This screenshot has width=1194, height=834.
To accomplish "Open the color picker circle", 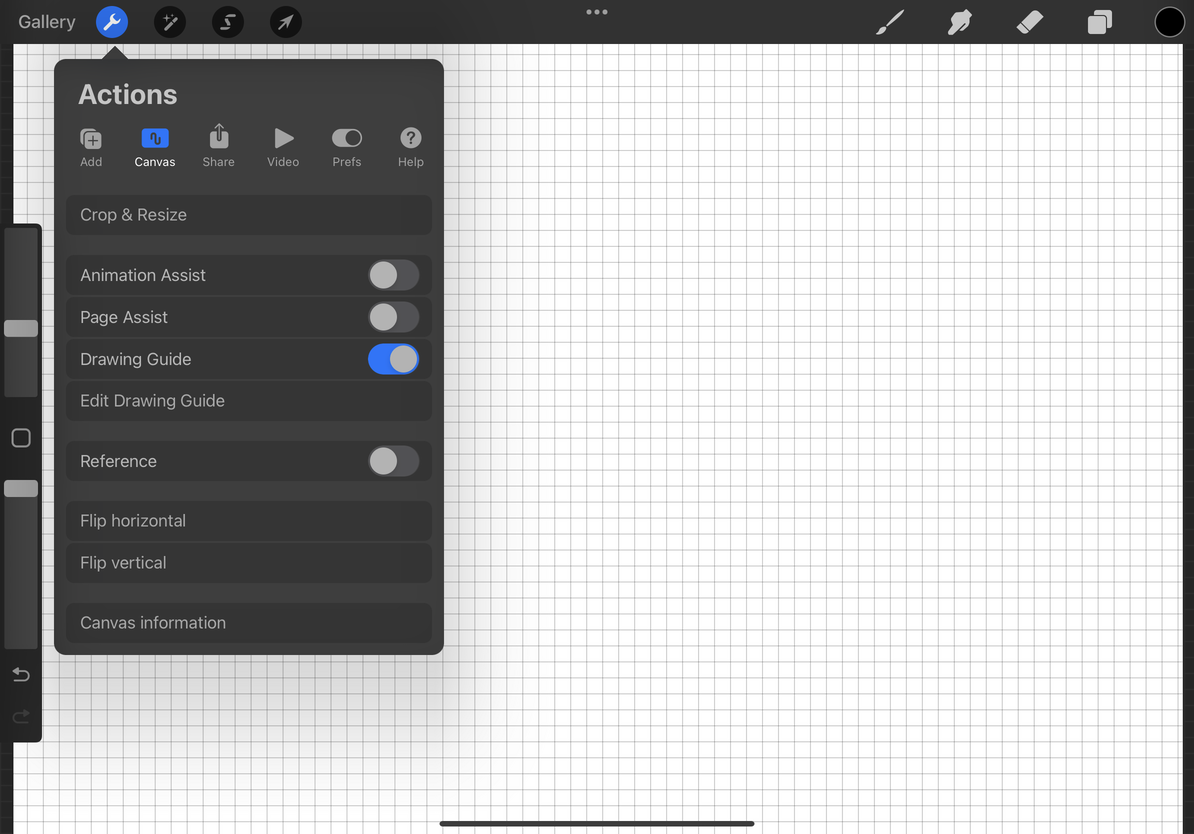I will (x=1169, y=21).
